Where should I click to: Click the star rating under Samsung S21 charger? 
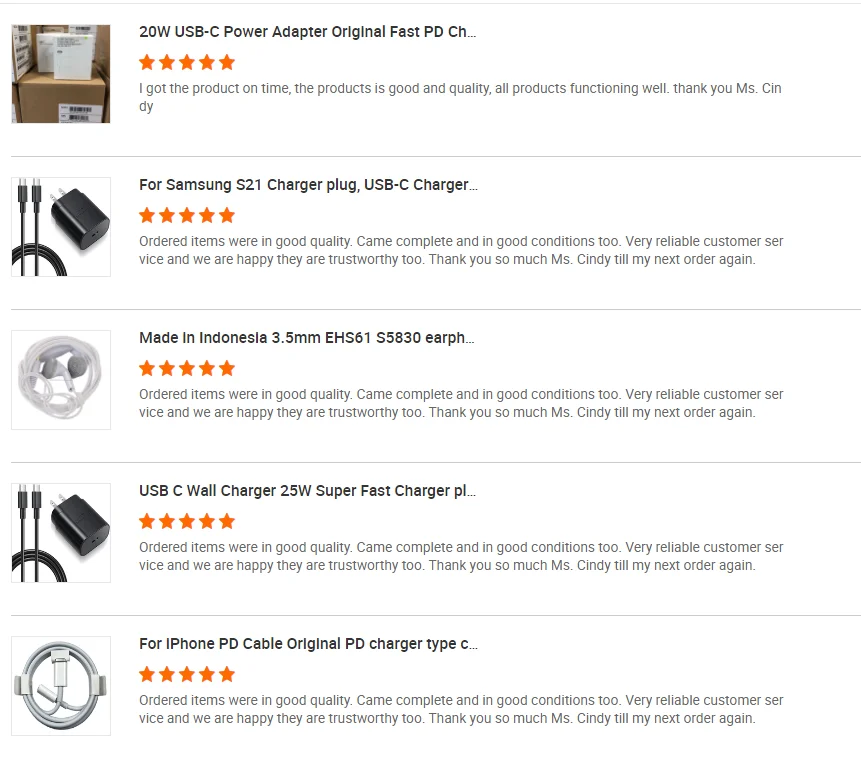tap(187, 215)
